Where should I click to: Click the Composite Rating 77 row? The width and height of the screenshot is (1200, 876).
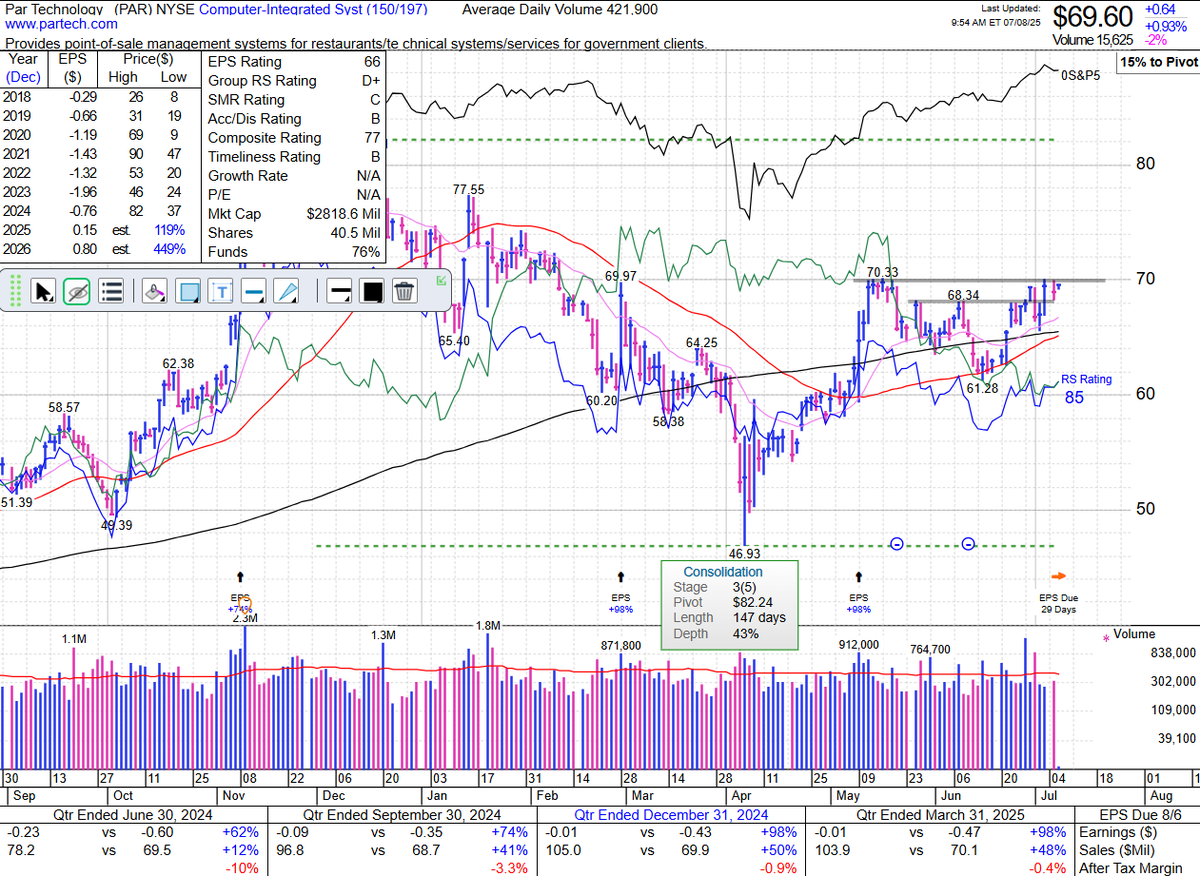pyautogui.click(x=294, y=138)
